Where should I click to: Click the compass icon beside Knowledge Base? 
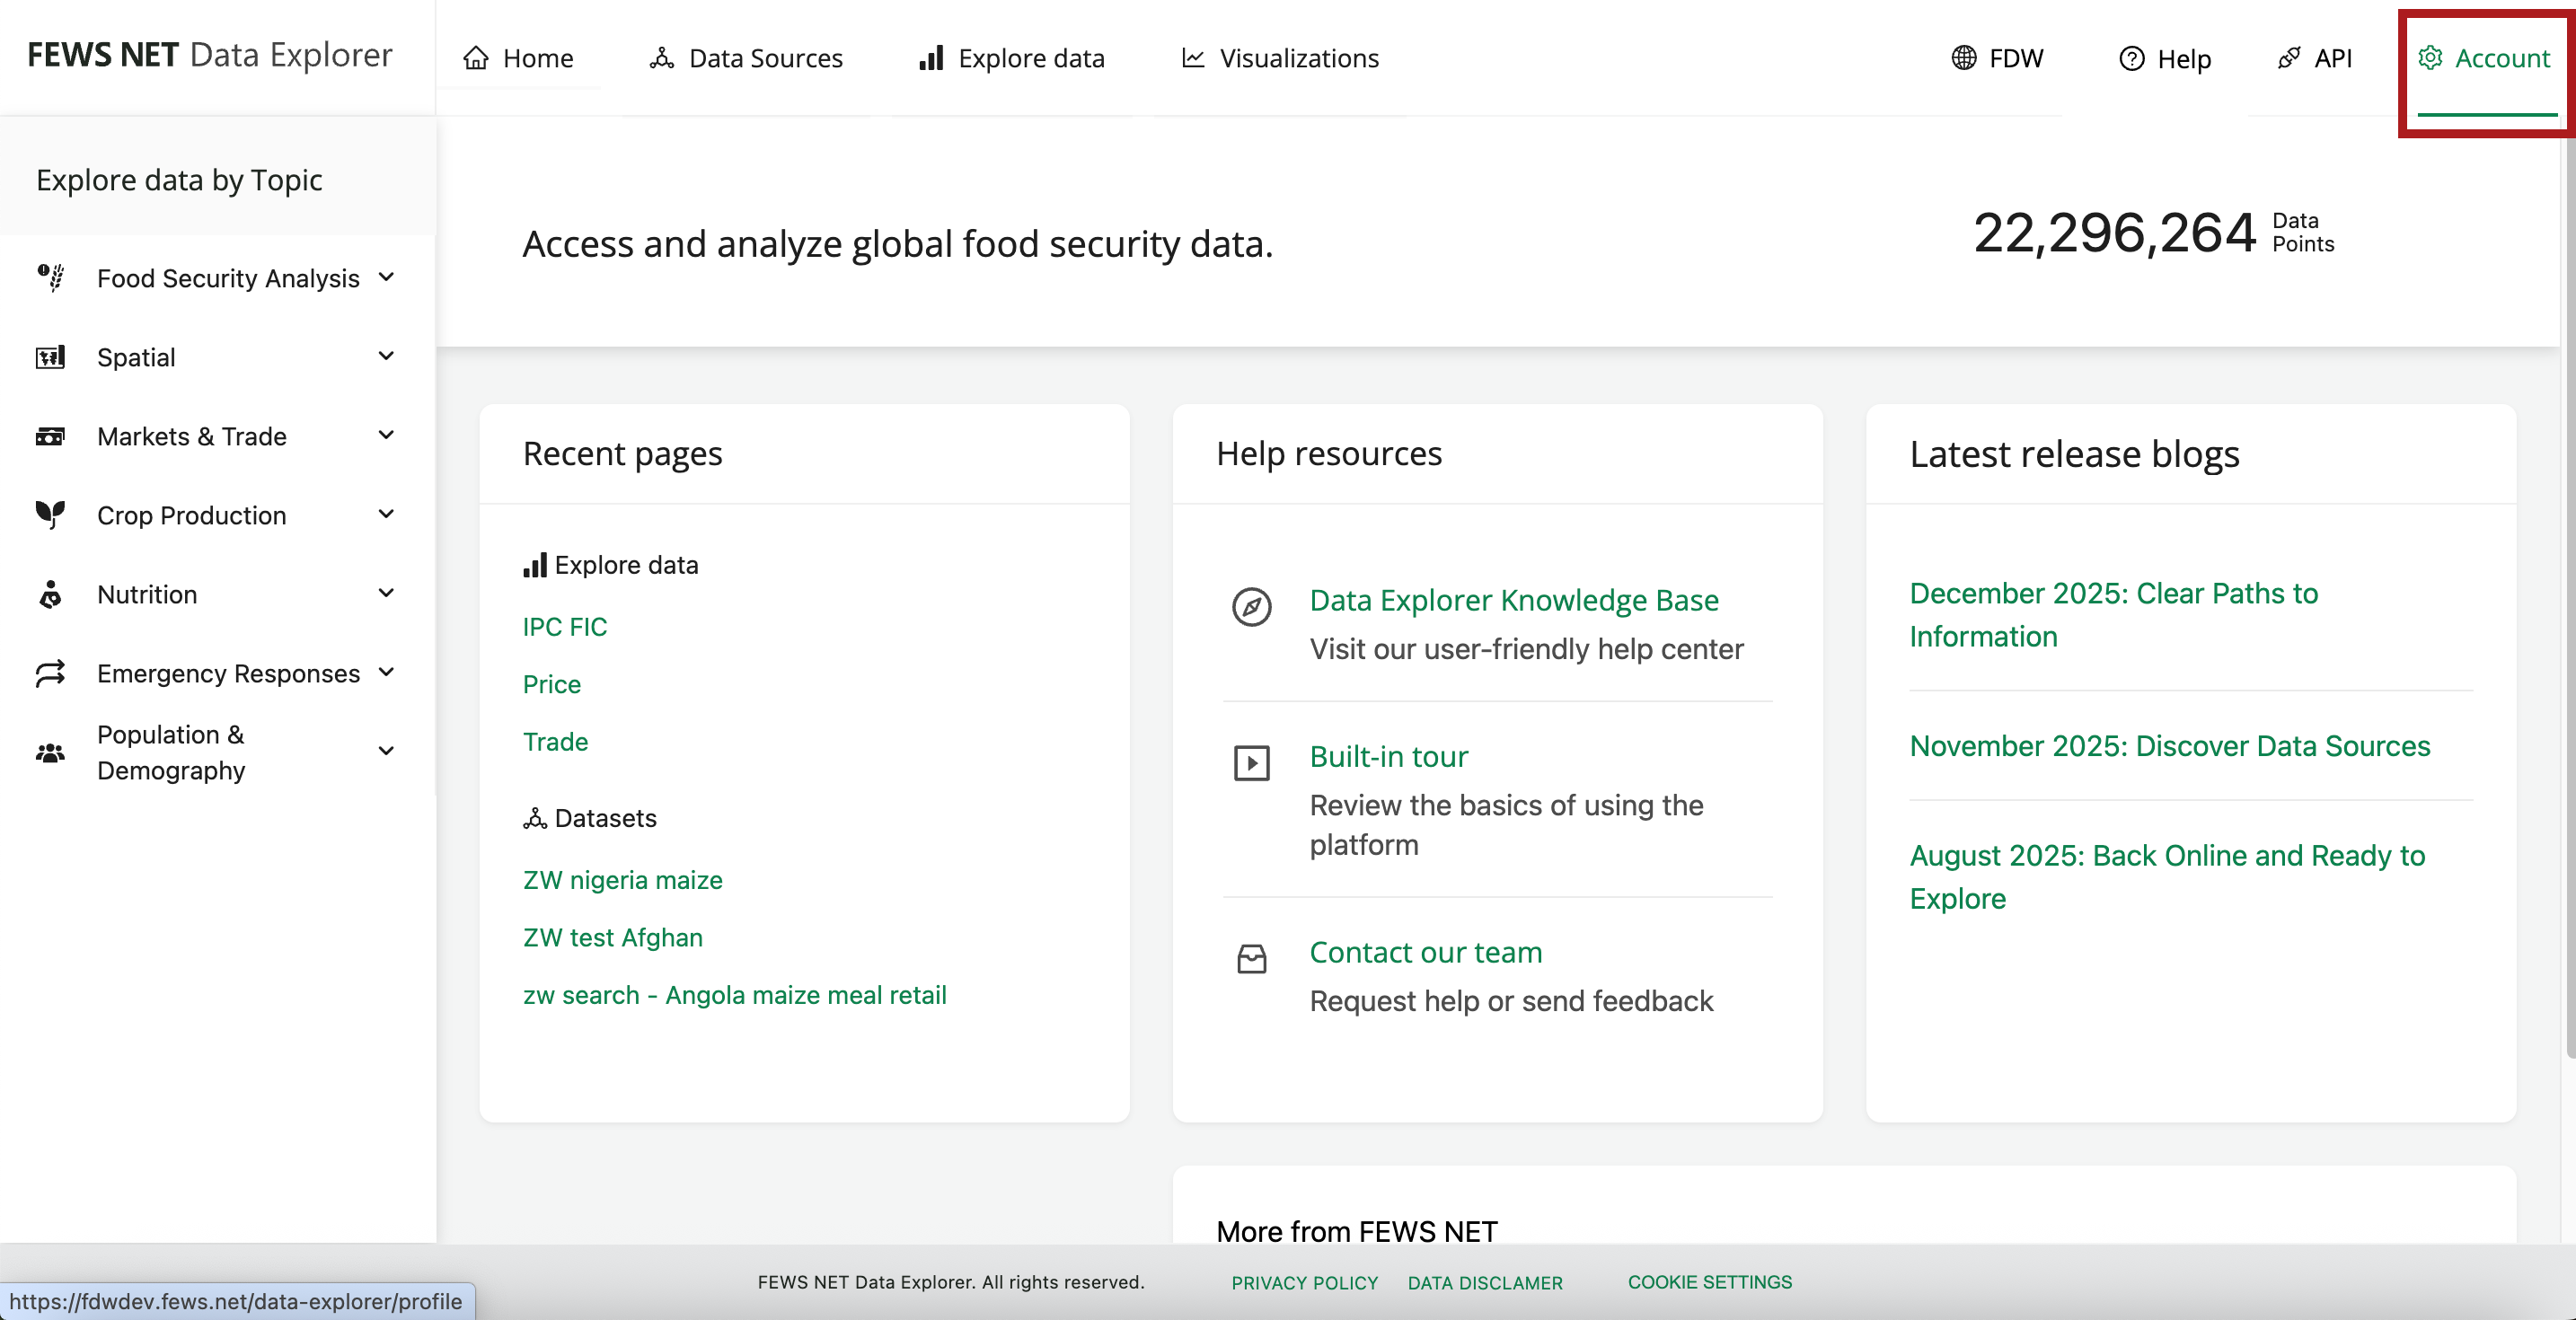(x=1251, y=606)
